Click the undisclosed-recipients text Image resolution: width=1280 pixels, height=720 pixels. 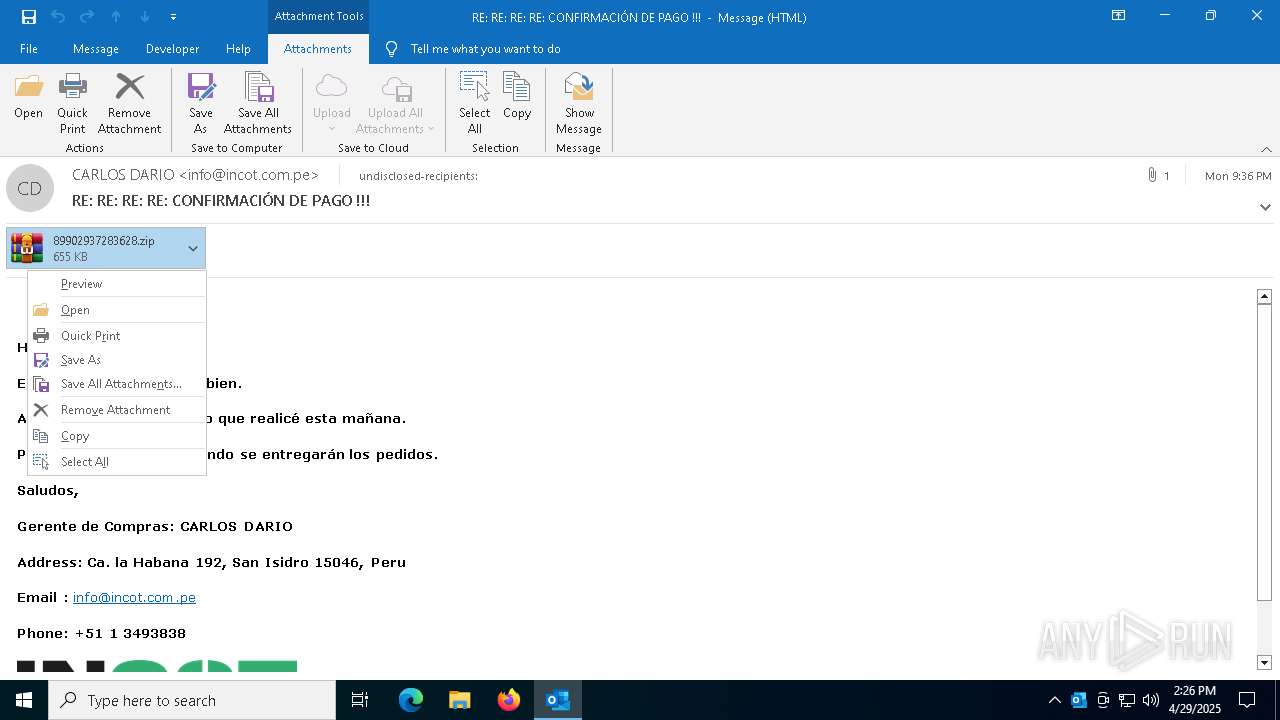click(x=418, y=175)
